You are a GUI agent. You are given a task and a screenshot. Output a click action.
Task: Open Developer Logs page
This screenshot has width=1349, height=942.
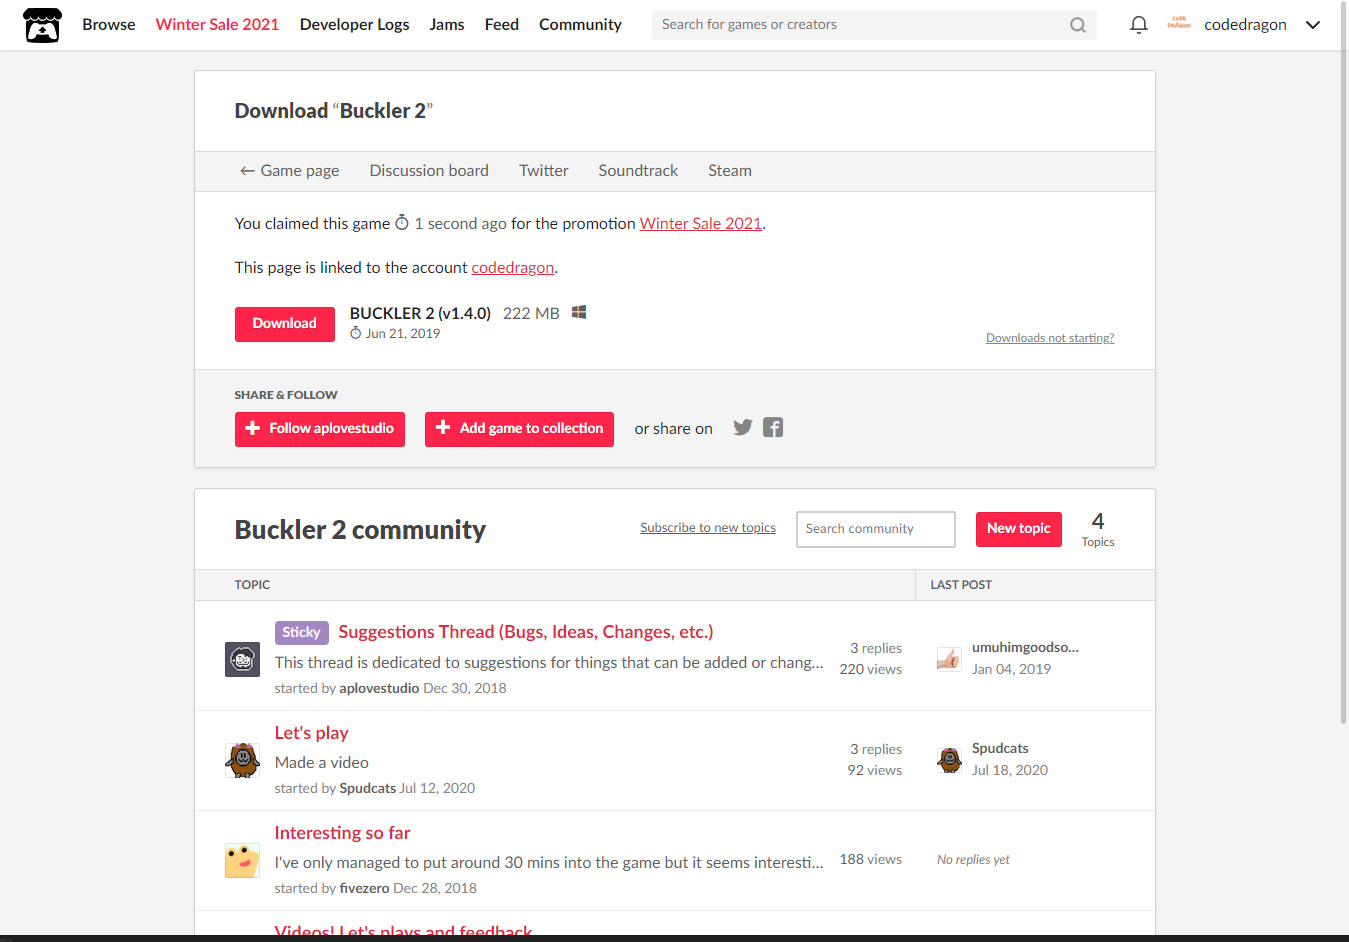(x=354, y=25)
